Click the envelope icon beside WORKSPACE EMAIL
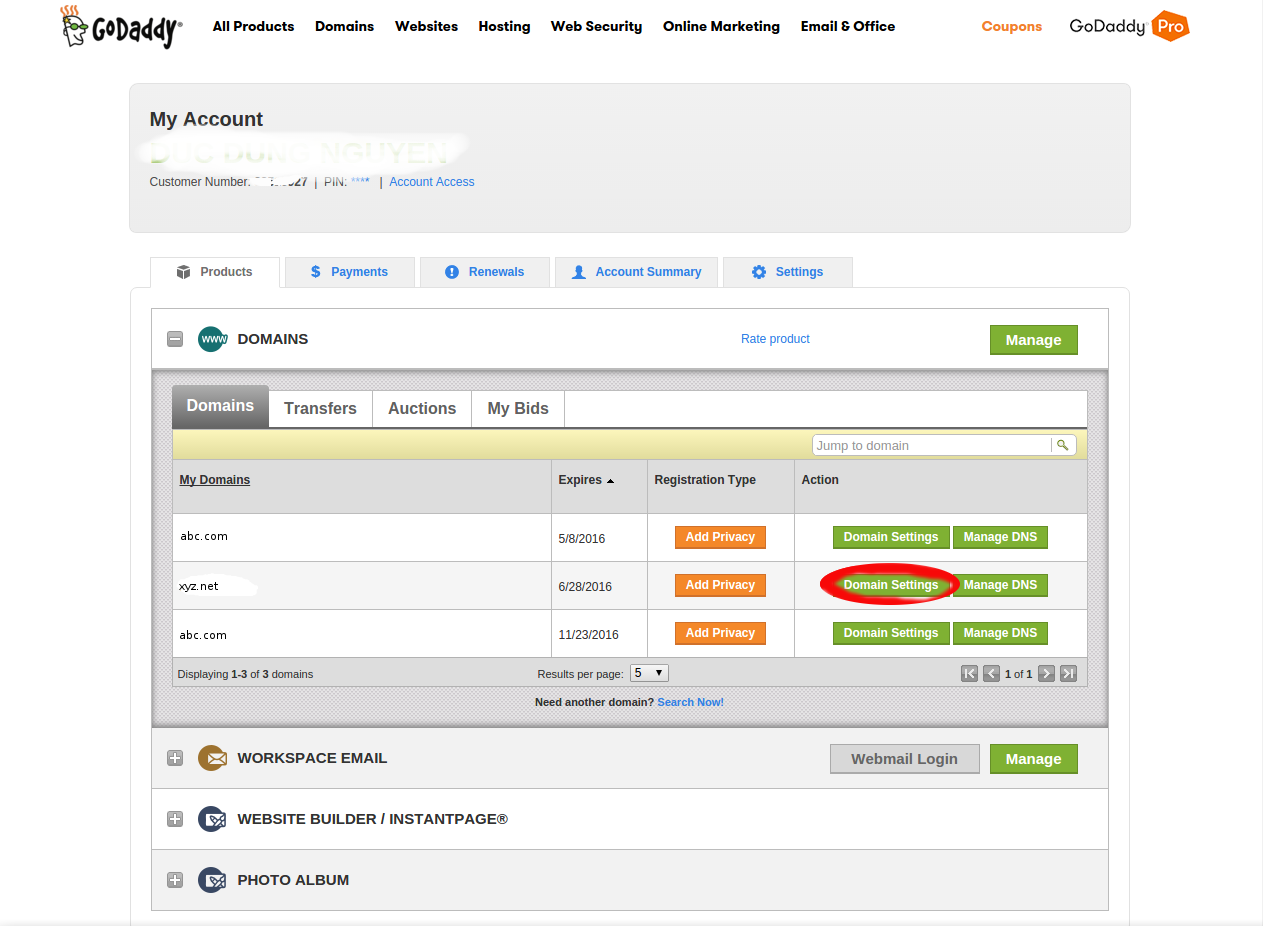The image size is (1263, 926). [x=213, y=758]
